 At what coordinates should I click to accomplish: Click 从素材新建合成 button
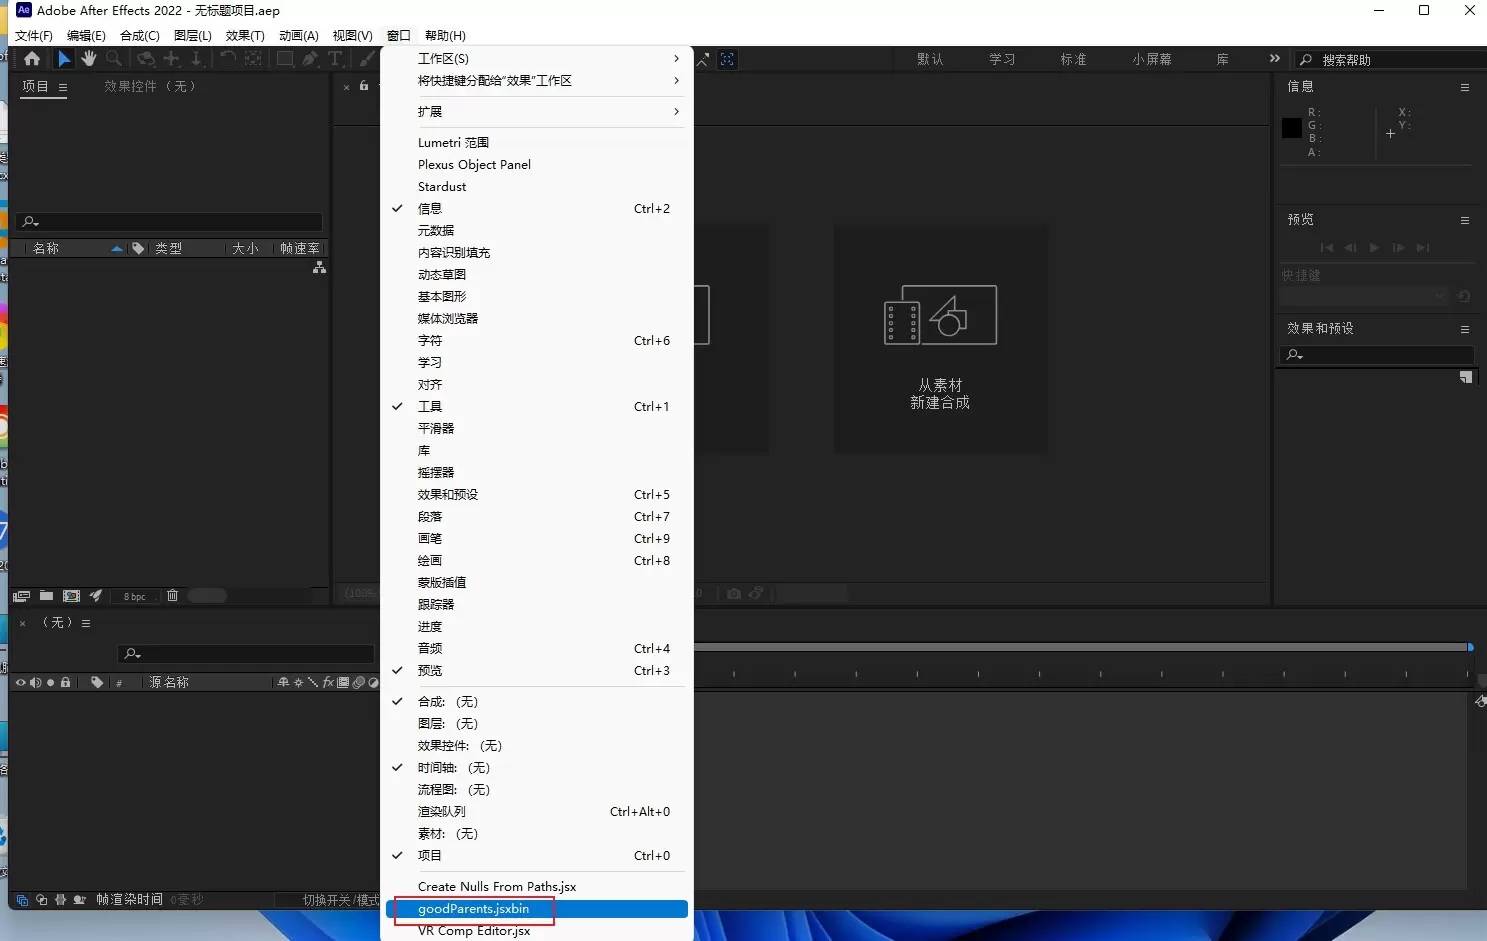[940, 340]
